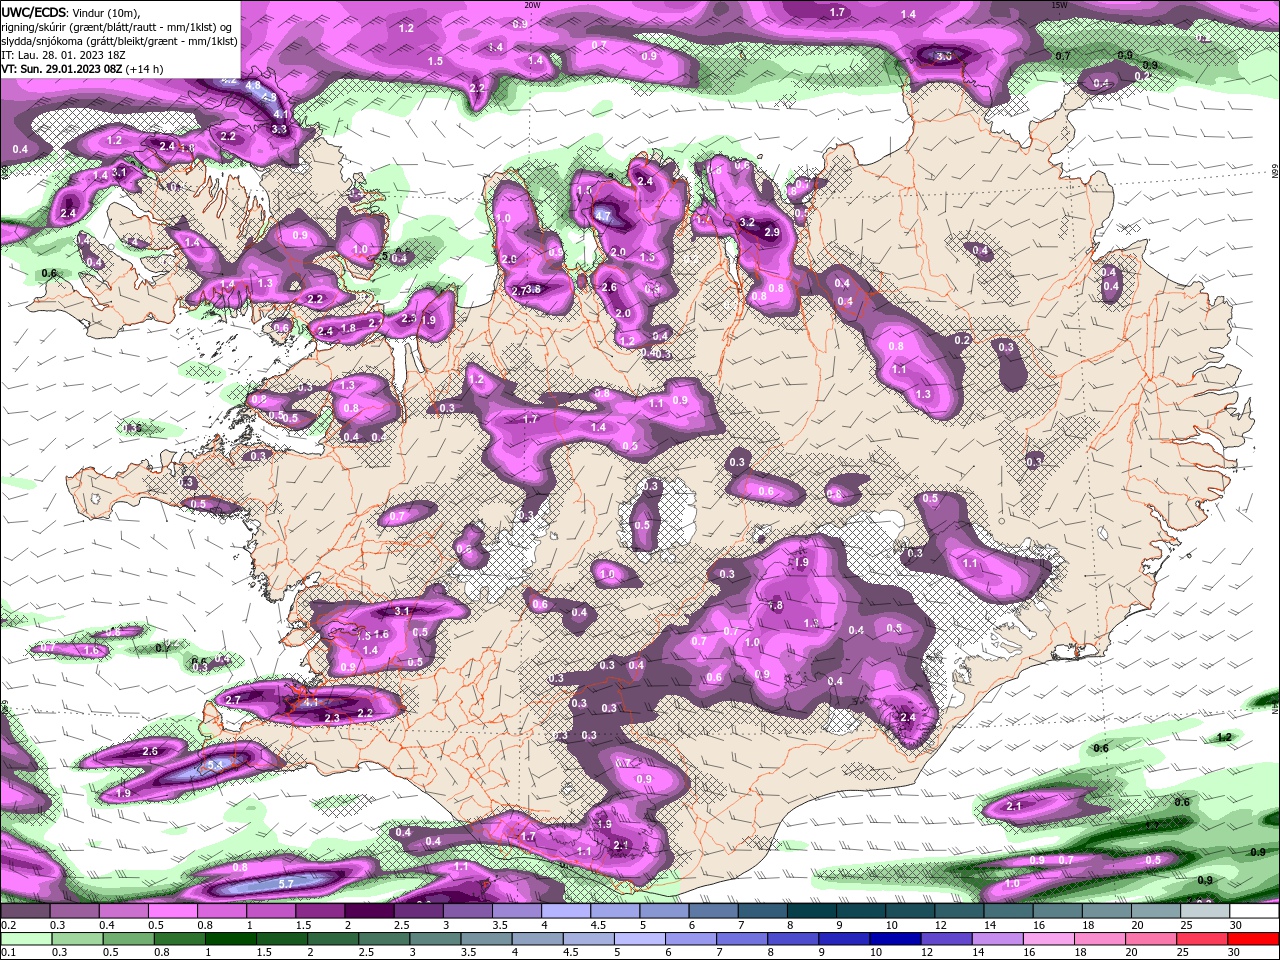Click the '15W' longitude label
The width and height of the screenshot is (1280, 960).
pos(1059,5)
